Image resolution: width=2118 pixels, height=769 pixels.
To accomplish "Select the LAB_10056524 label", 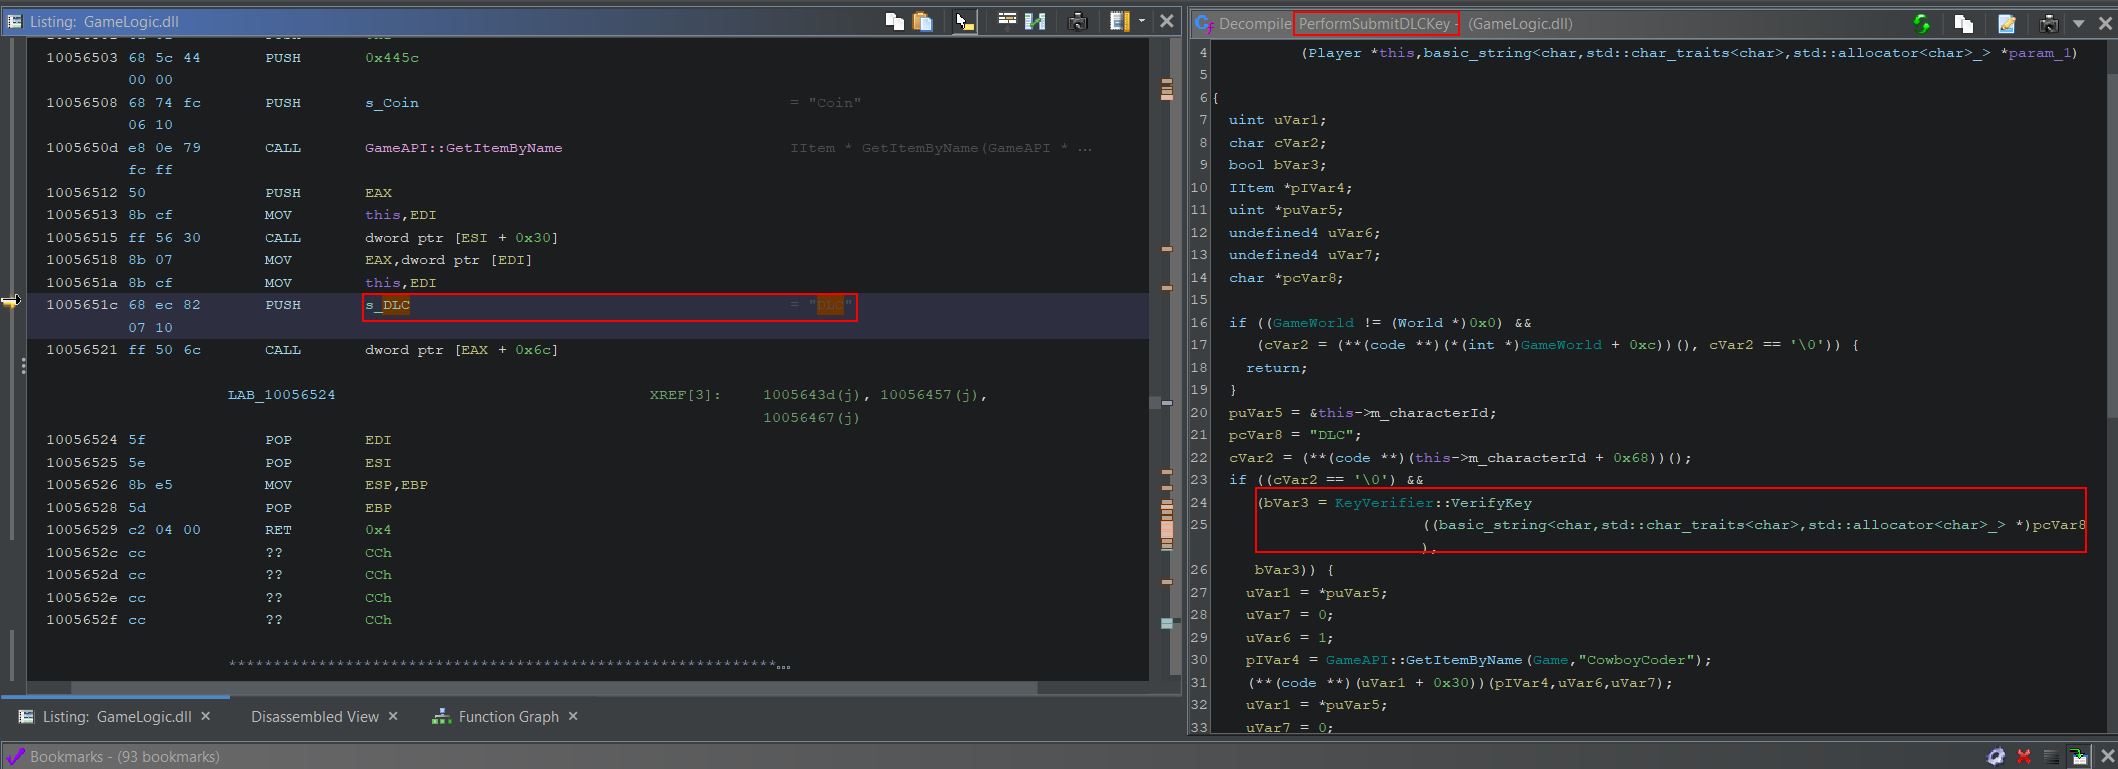I will pyautogui.click(x=282, y=395).
